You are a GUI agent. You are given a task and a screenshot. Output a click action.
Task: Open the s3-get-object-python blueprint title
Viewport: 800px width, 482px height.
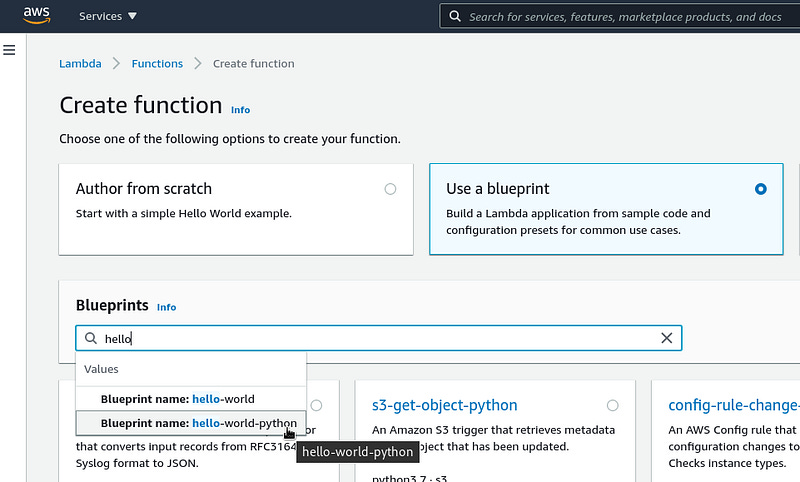tap(444, 405)
